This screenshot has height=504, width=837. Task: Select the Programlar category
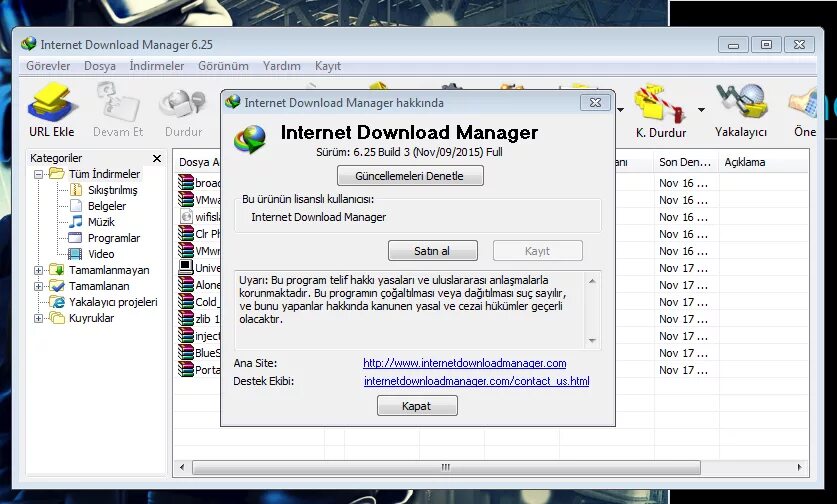[114, 238]
